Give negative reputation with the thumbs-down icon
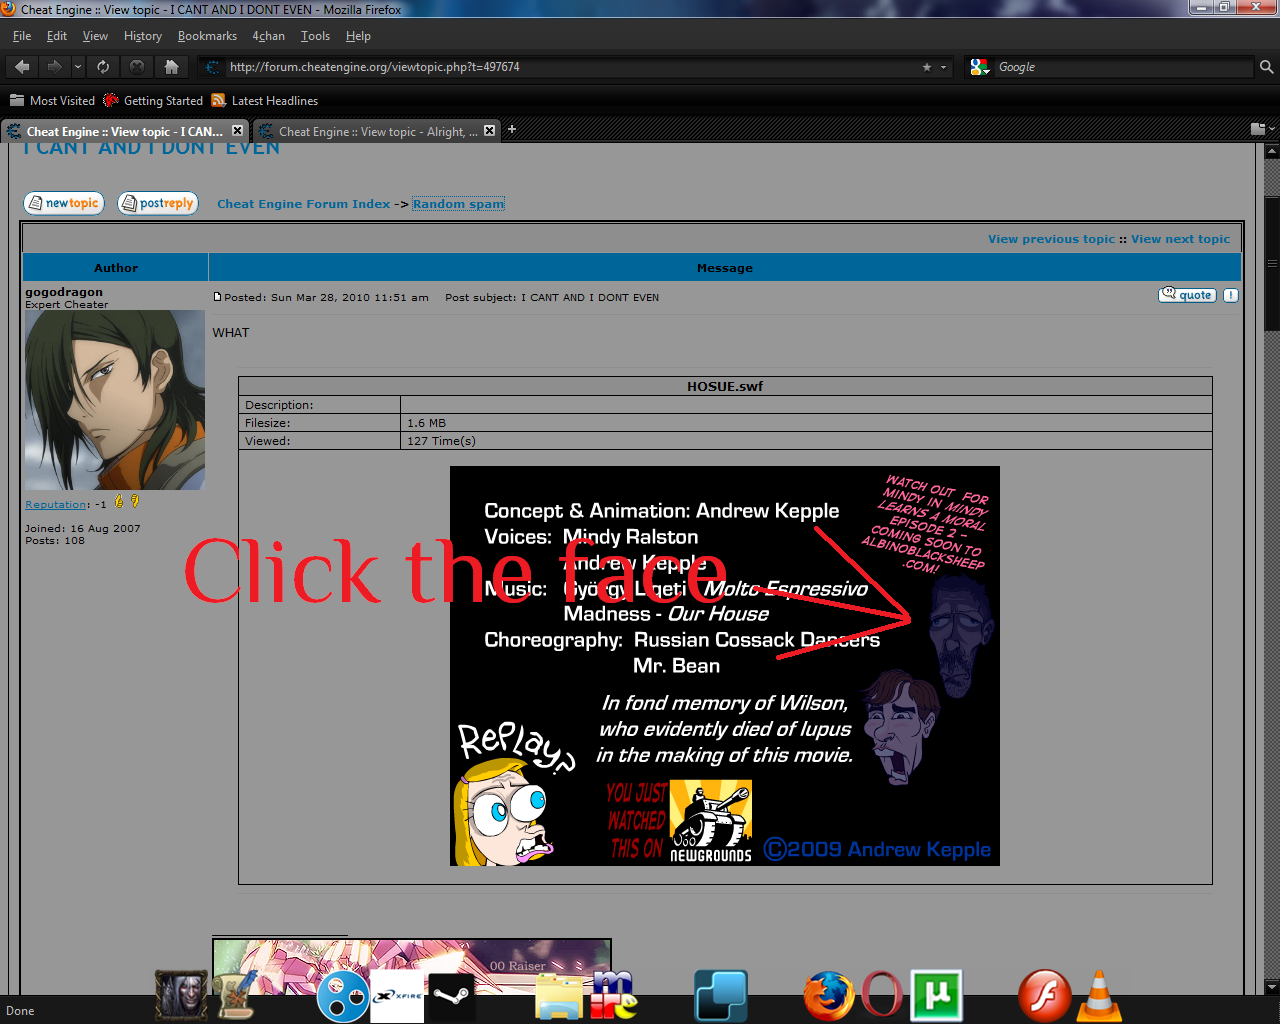Viewport: 1280px width, 1024px height. 135,501
